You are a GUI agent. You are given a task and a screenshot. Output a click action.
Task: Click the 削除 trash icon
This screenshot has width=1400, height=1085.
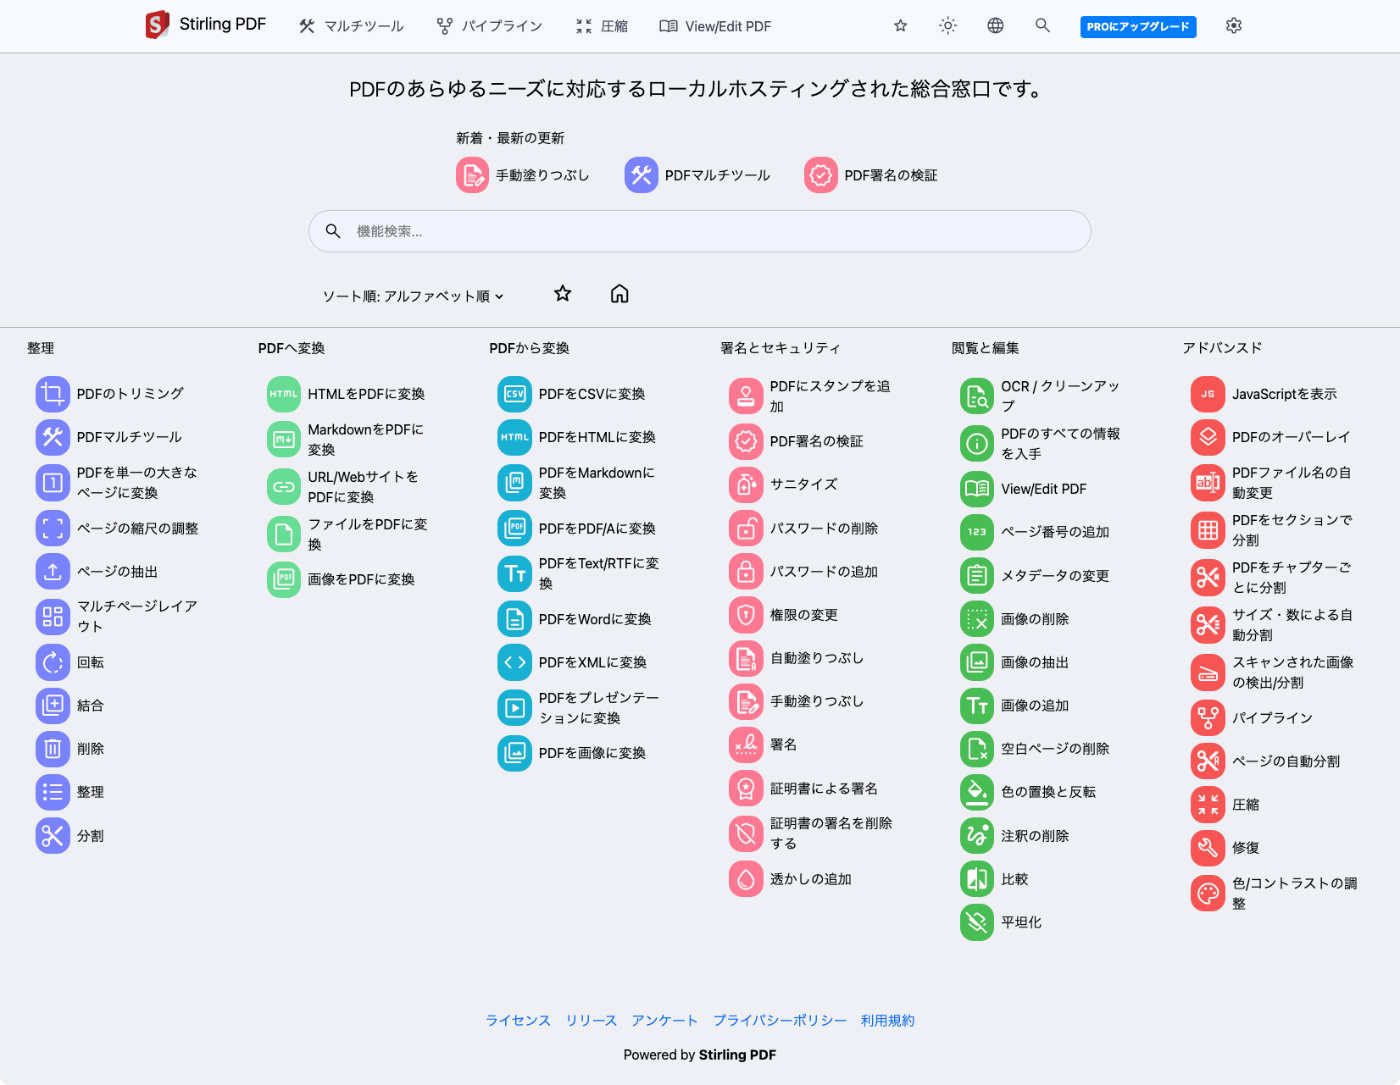[53, 749]
